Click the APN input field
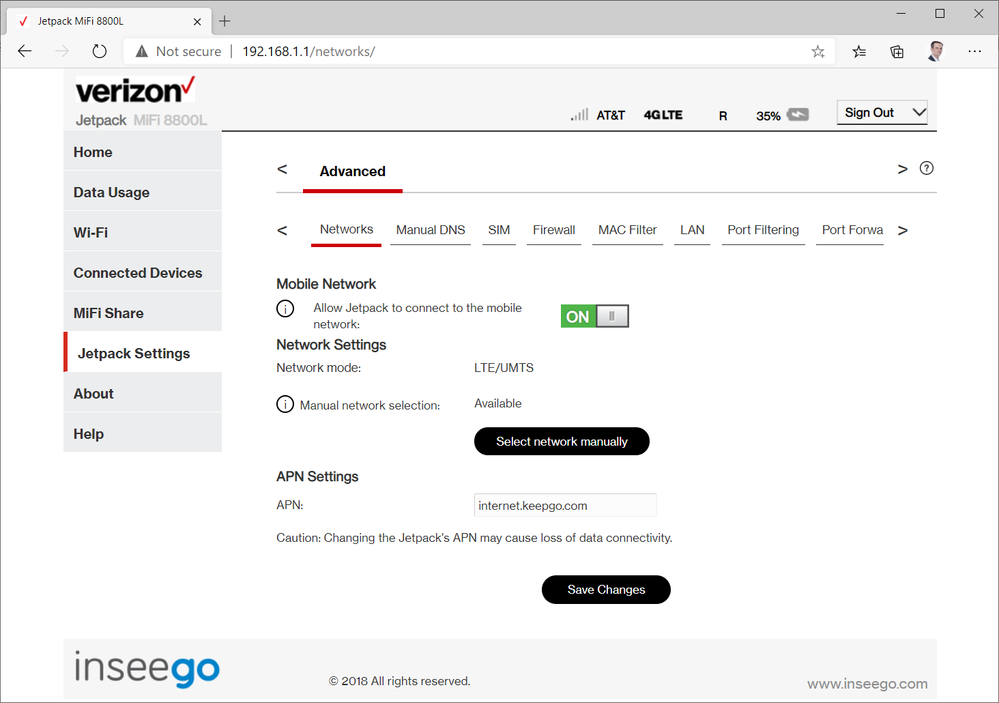 click(565, 505)
